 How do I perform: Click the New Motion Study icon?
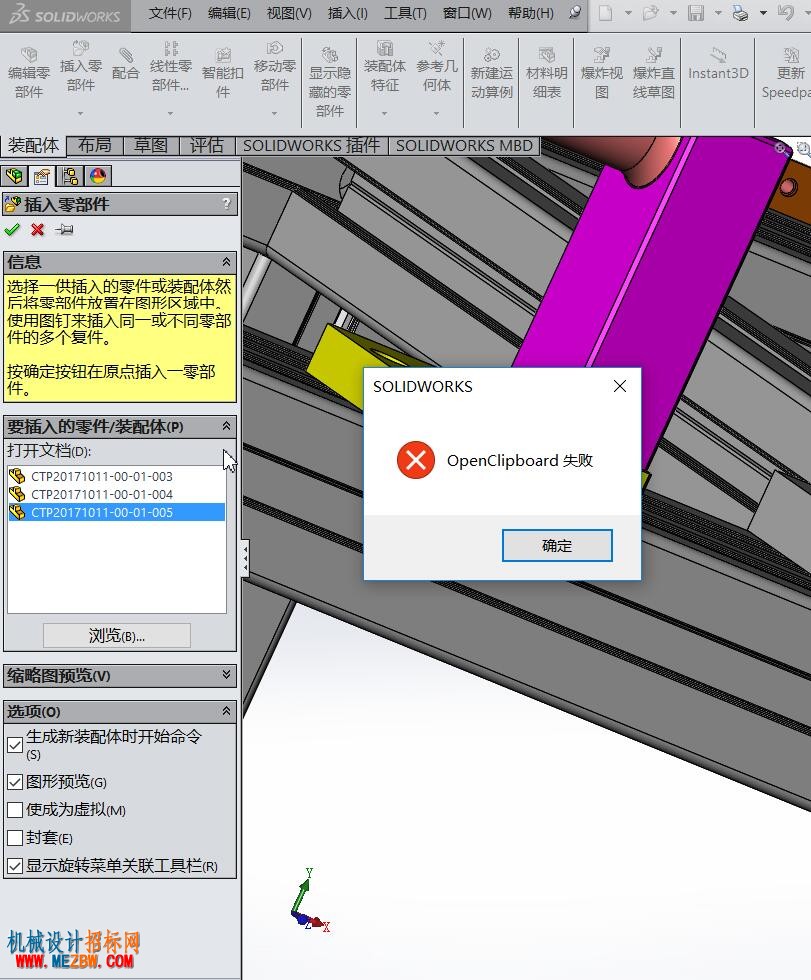click(x=492, y=54)
